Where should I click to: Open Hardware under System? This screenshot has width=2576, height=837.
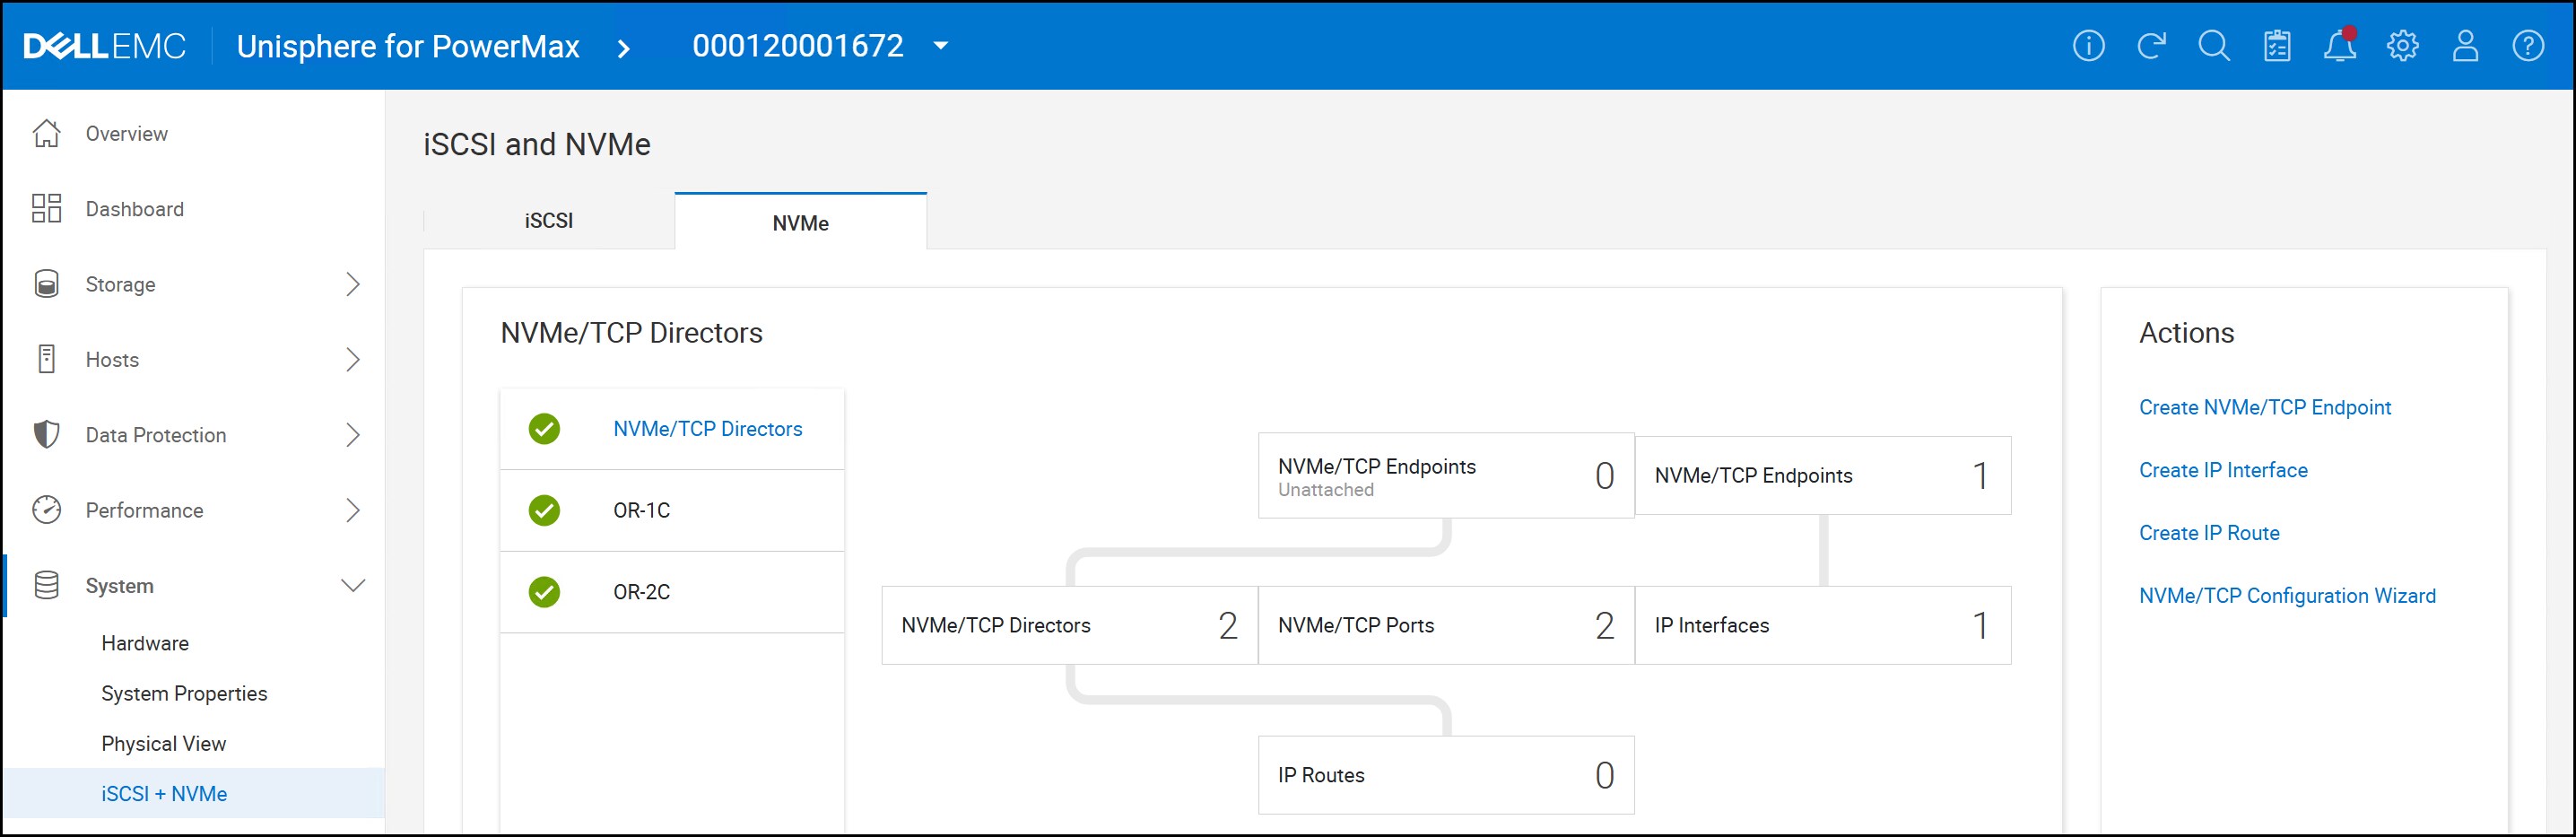(x=145, y=643)
